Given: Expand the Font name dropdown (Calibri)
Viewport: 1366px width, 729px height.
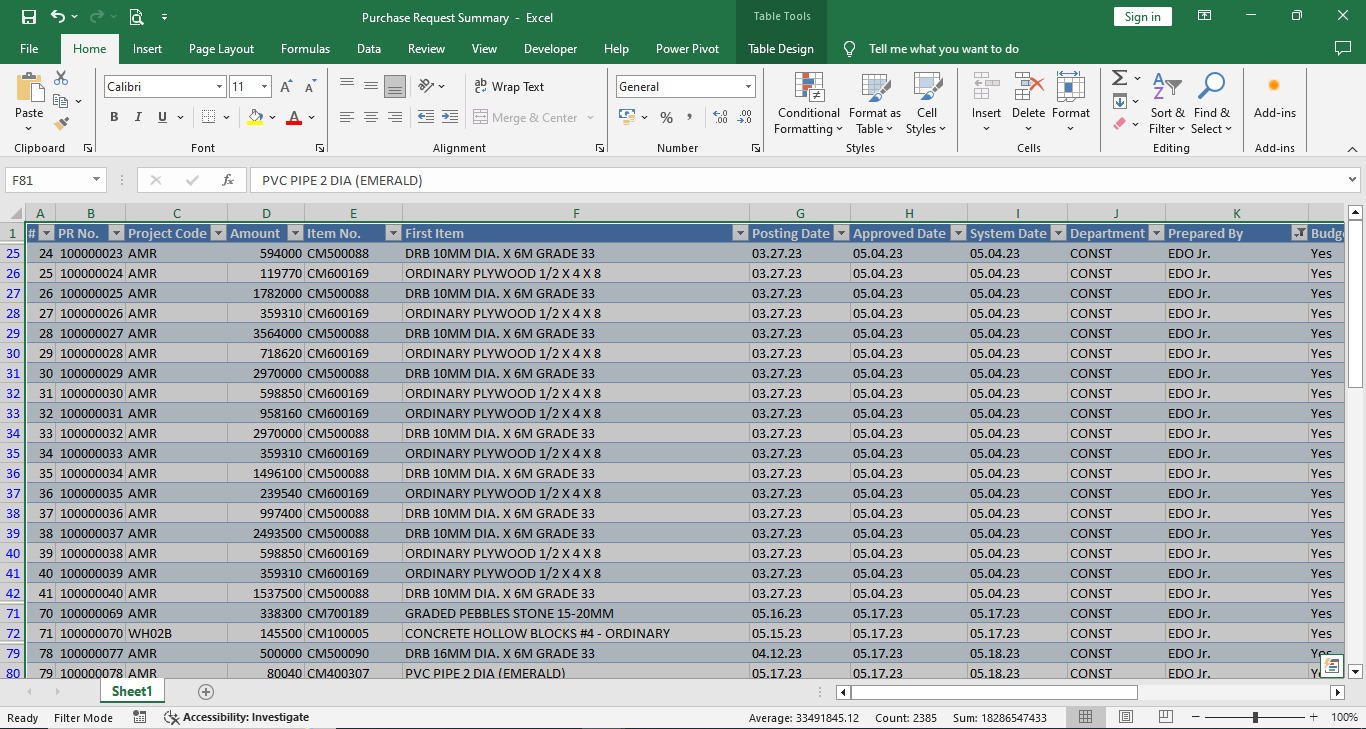Looking at the screenshot, I should click(x=219, y=87).
